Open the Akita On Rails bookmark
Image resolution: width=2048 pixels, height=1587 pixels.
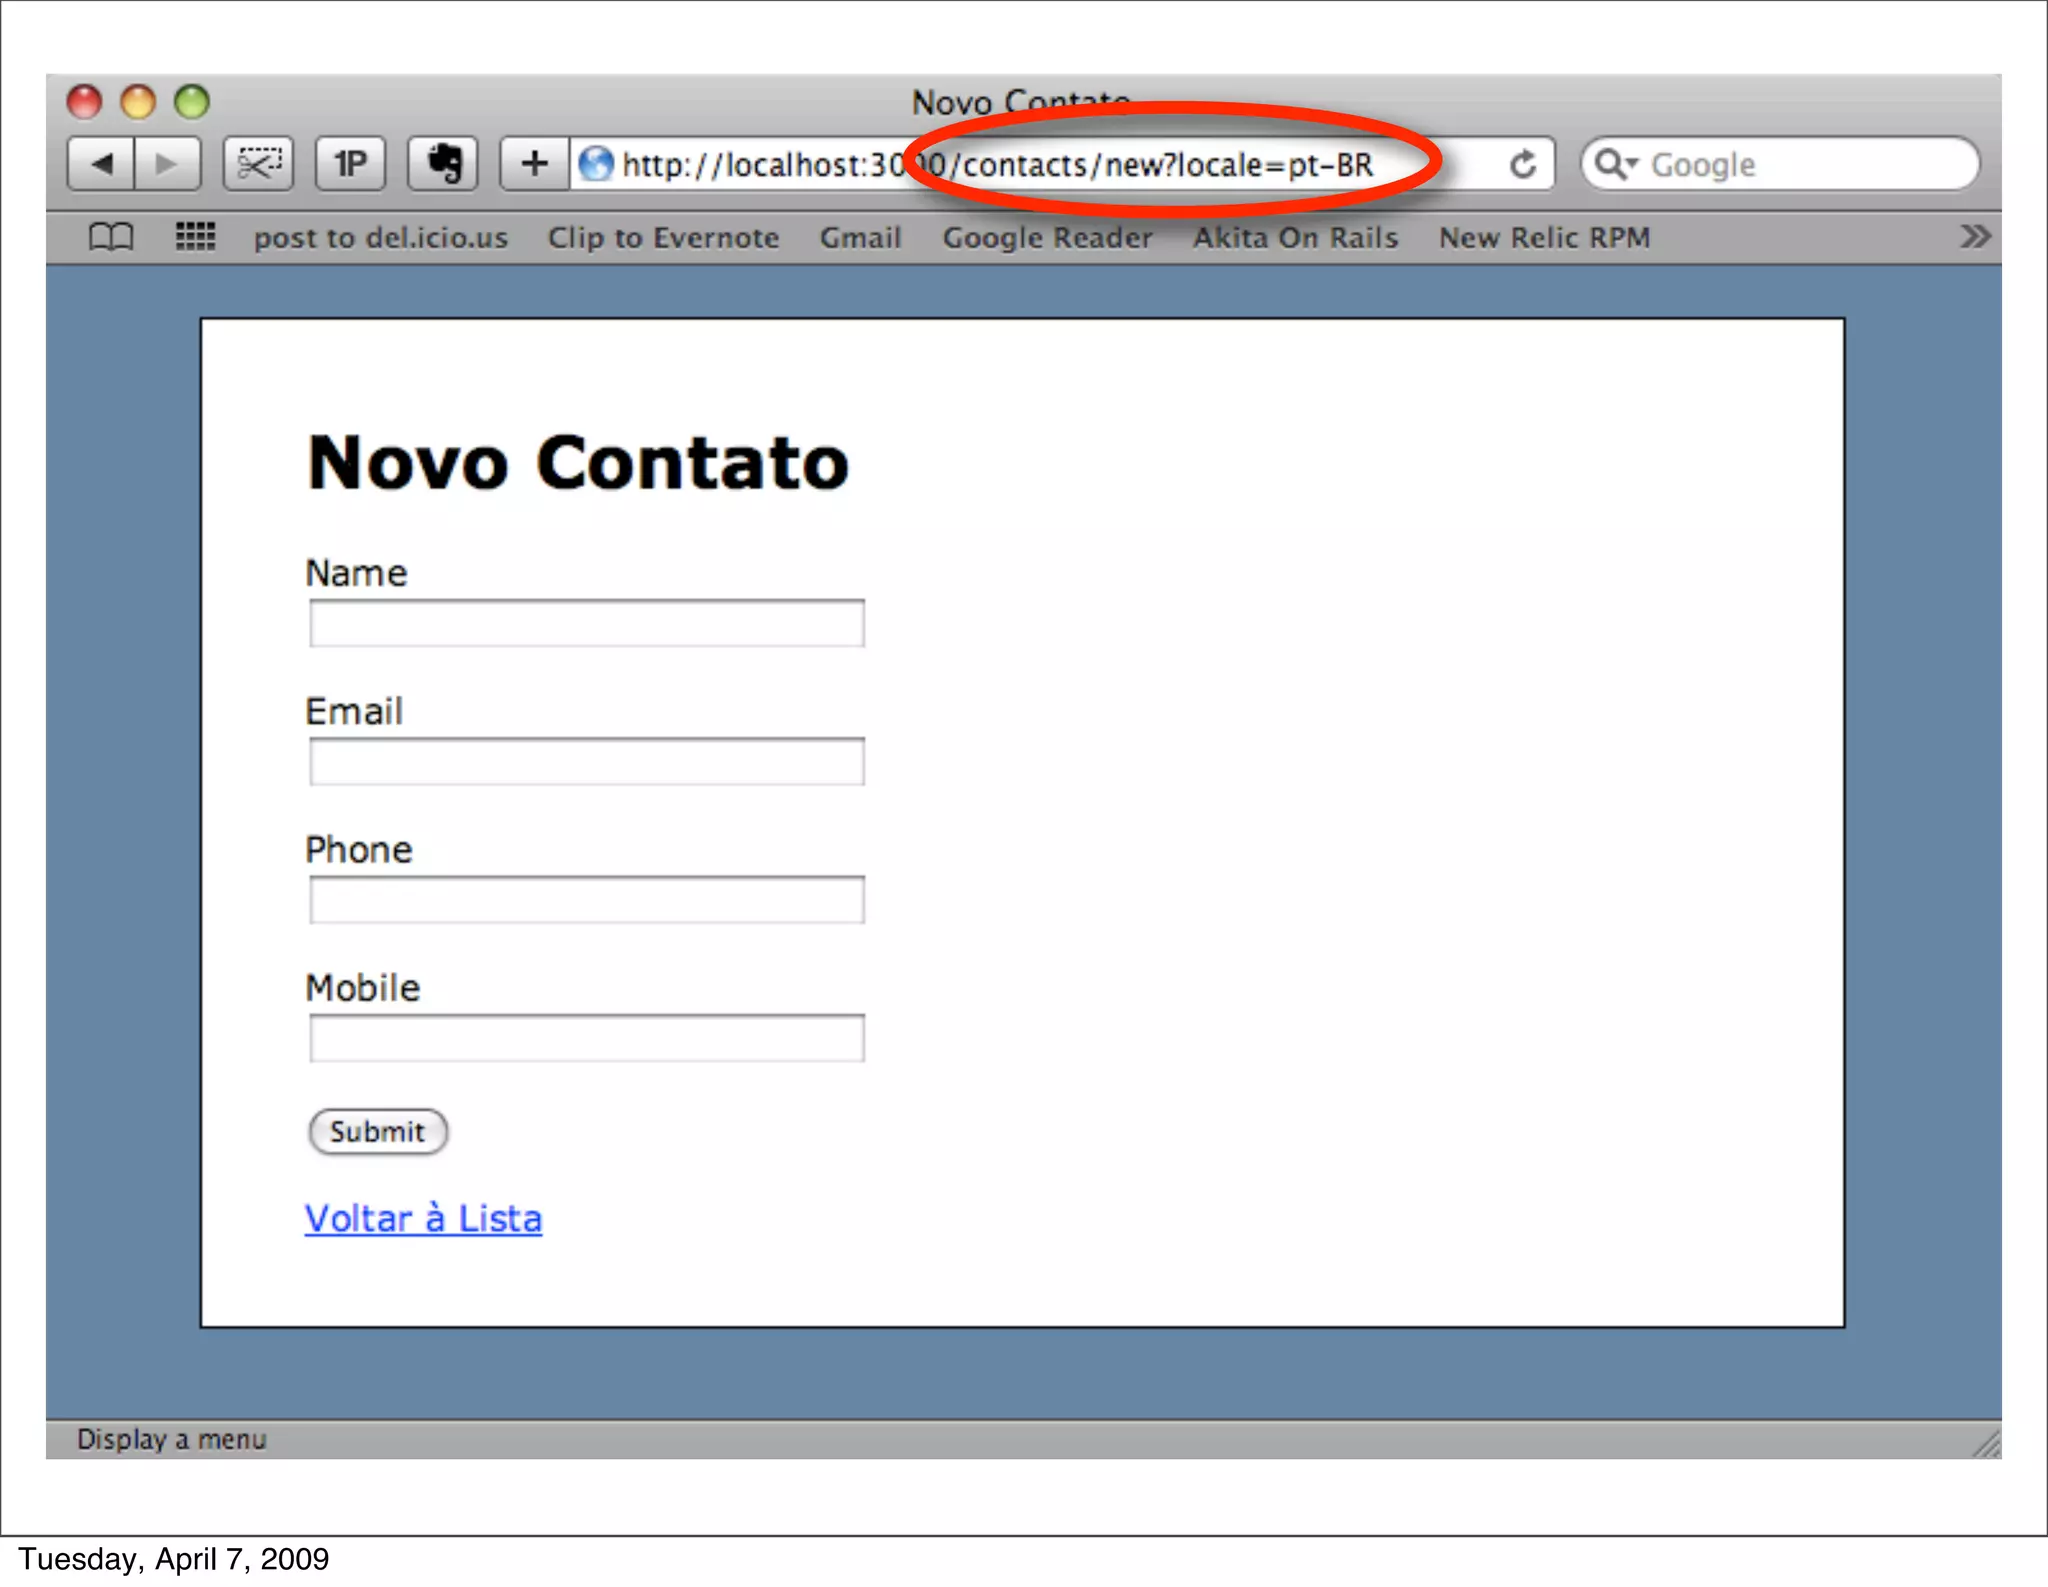[1295, 238]
